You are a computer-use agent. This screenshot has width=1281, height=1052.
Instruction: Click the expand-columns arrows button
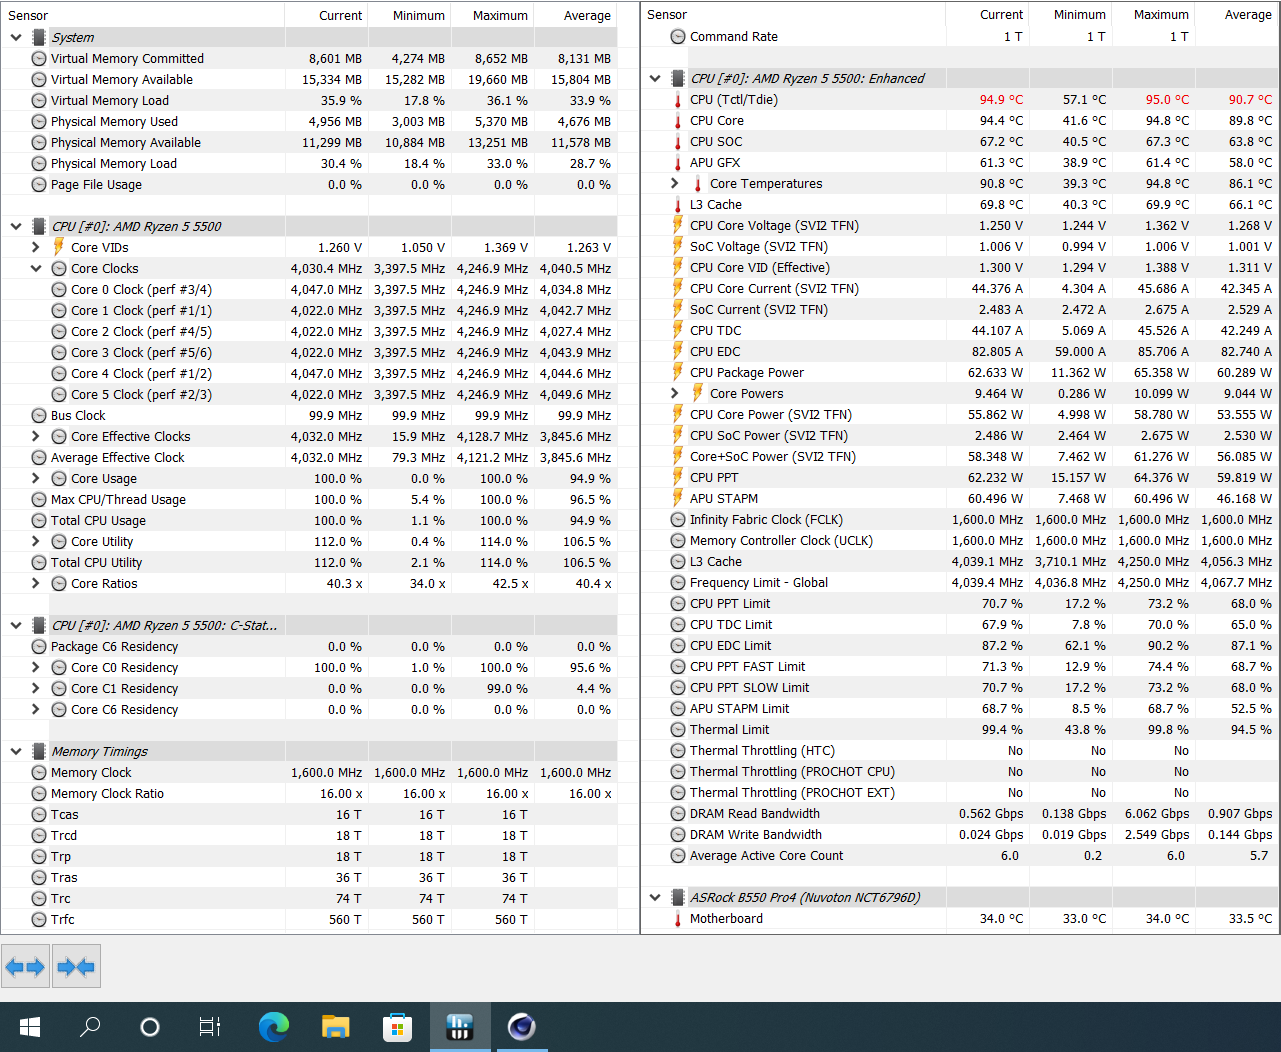coord(25,967)
